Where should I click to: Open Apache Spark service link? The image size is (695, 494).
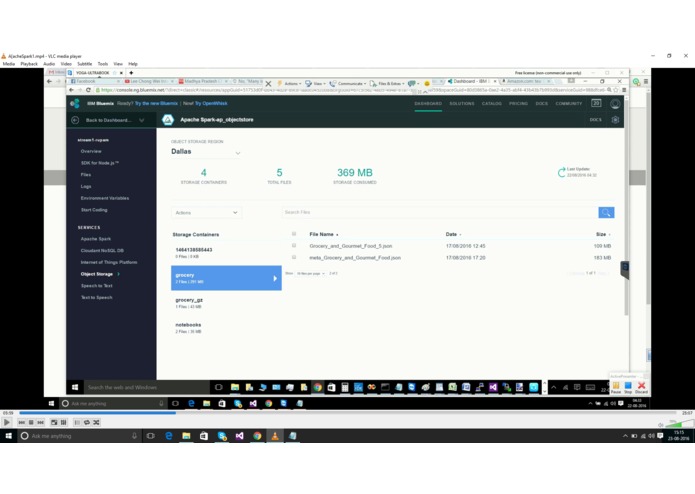tap(96, 239)
